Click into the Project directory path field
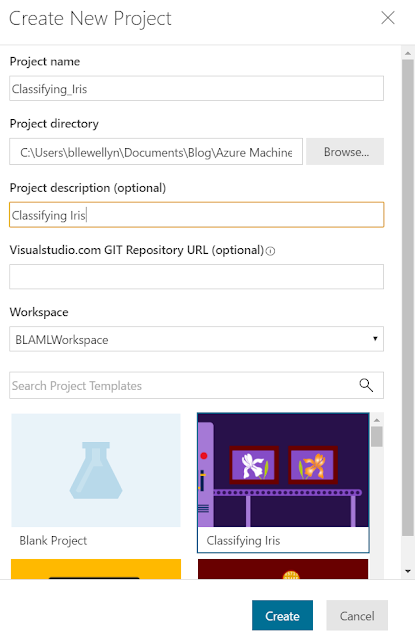Screen dimensions: 415x640 [x=156, y=151]
